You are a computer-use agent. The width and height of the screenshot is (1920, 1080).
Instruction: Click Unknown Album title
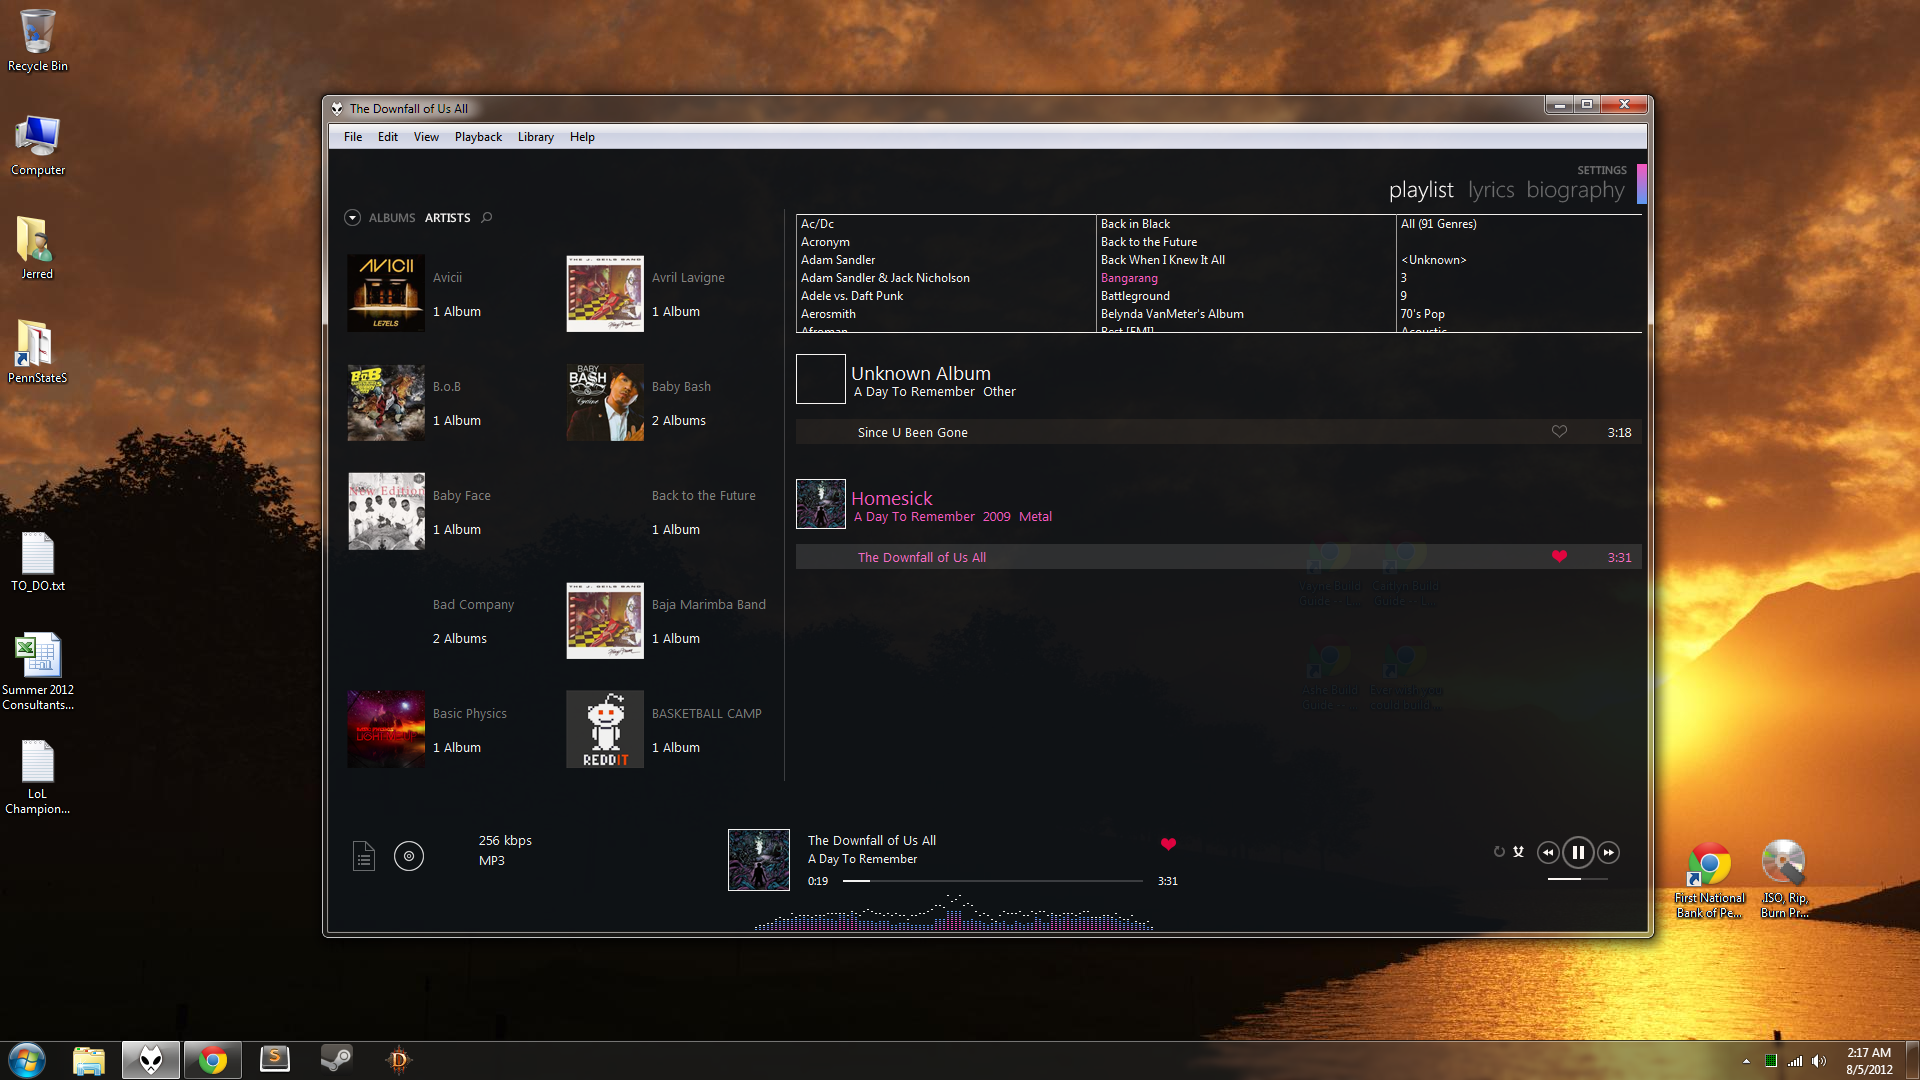click(921, 373)
